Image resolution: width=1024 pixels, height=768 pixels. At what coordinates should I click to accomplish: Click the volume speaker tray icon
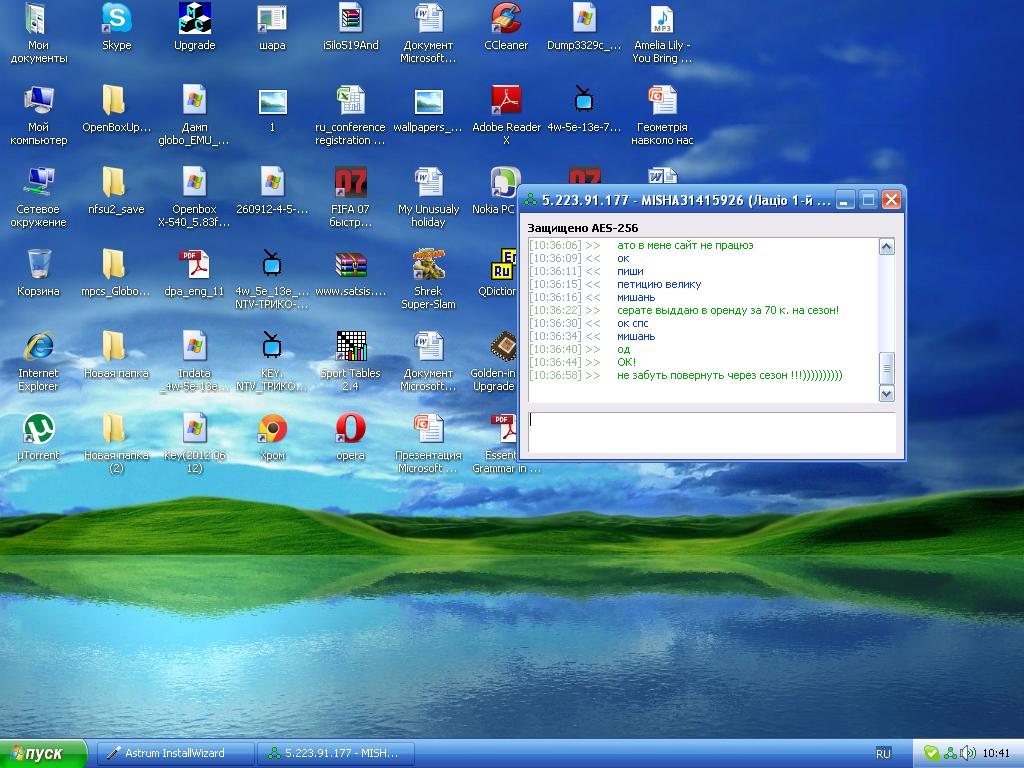pos(968,754)
